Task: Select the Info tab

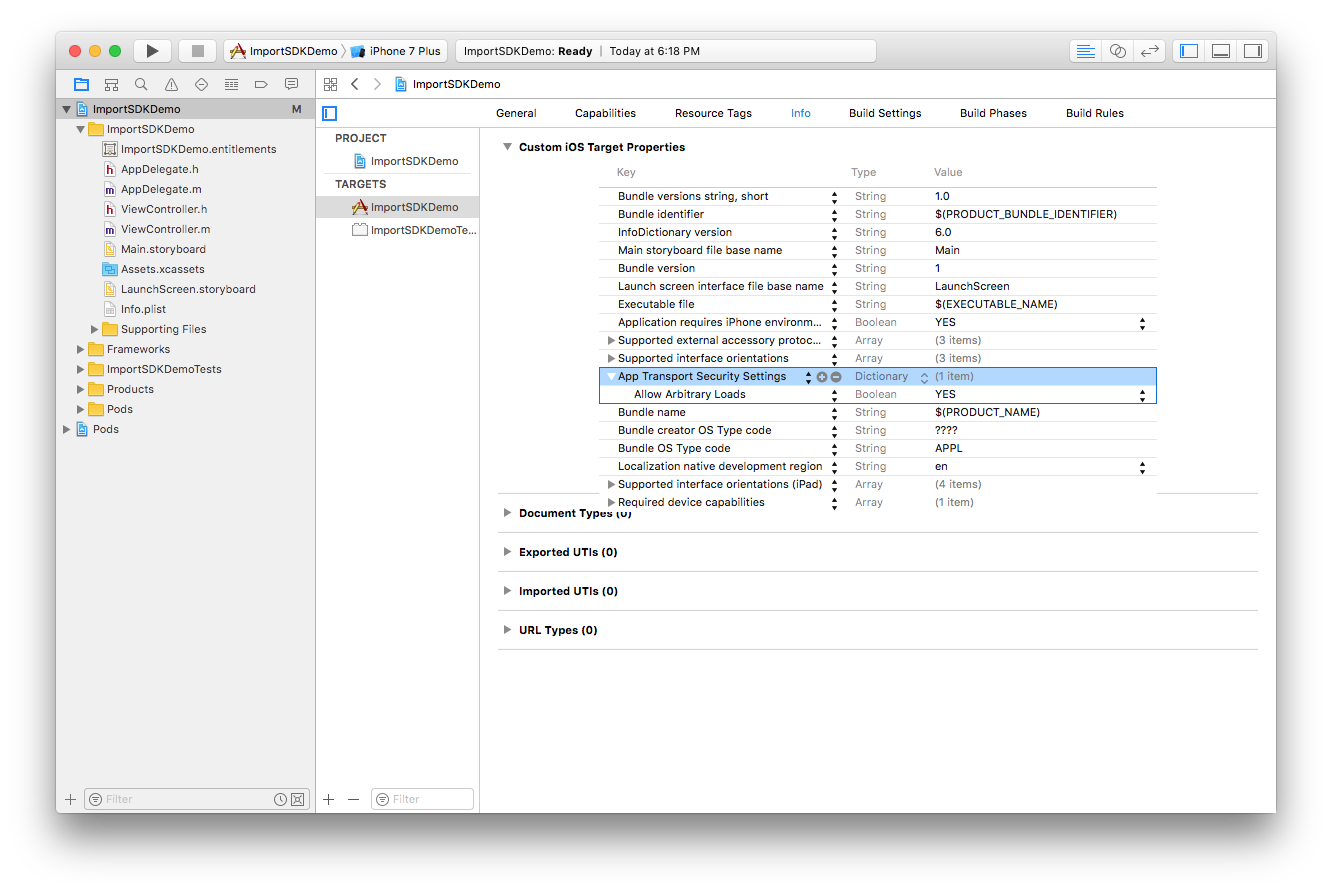Action: pos(801,113)
